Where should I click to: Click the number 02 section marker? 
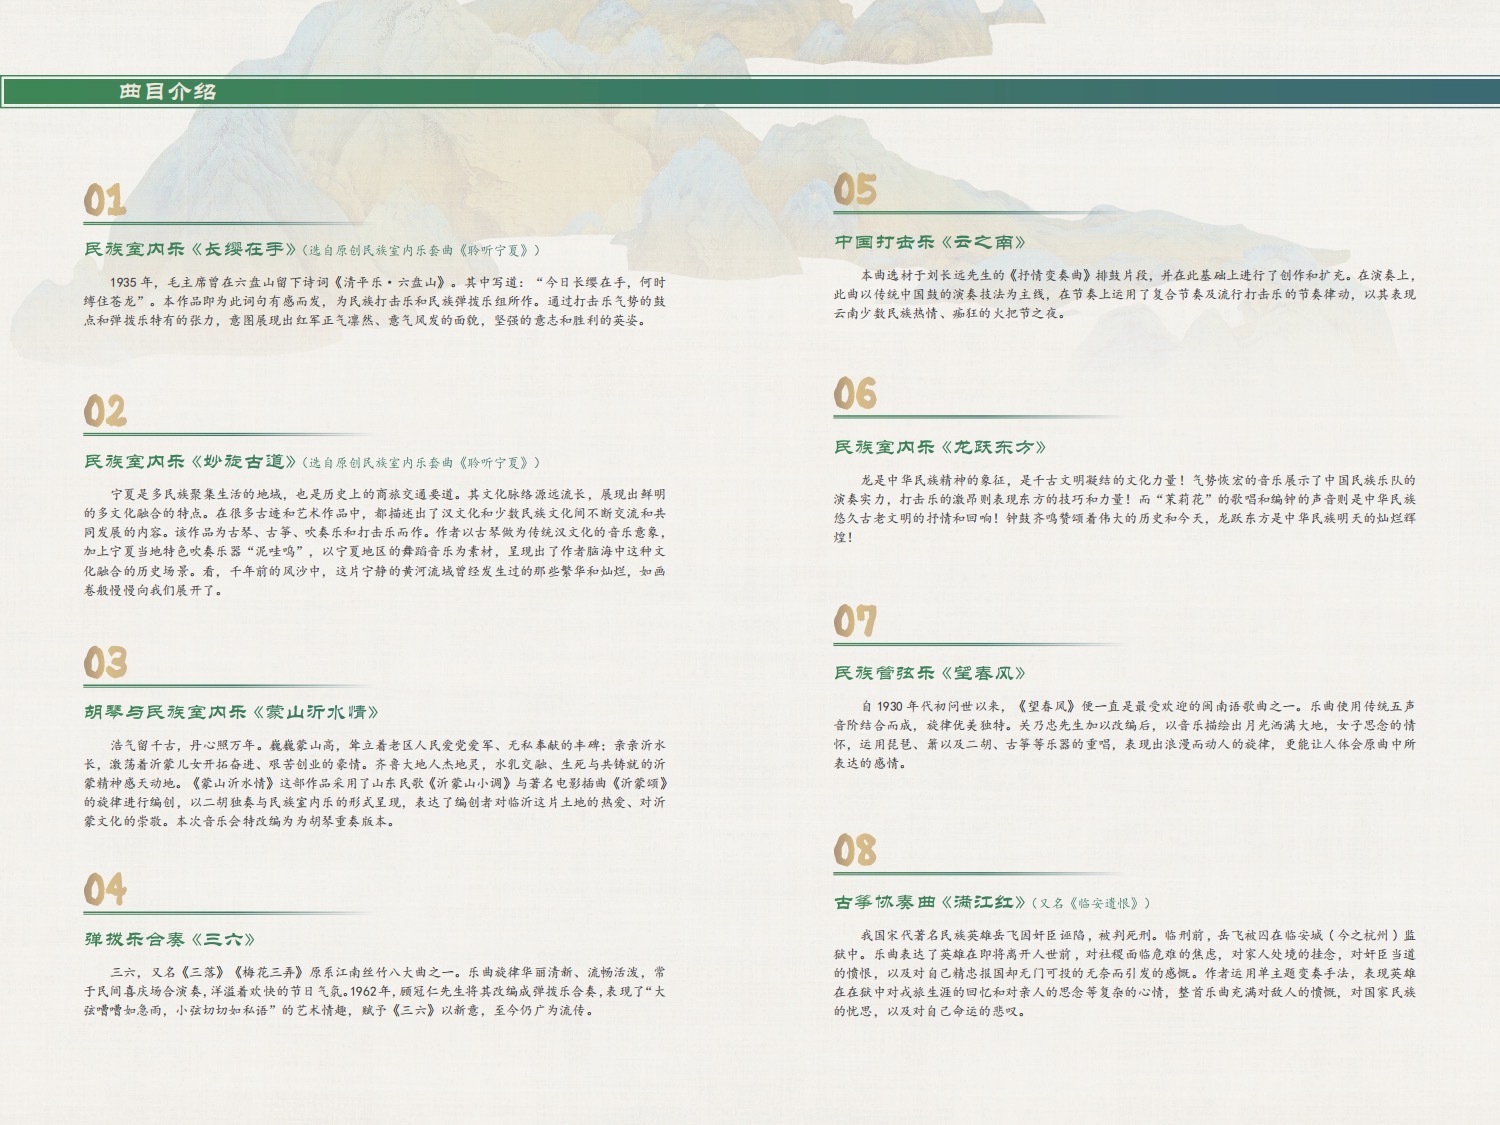click(105, 411)
